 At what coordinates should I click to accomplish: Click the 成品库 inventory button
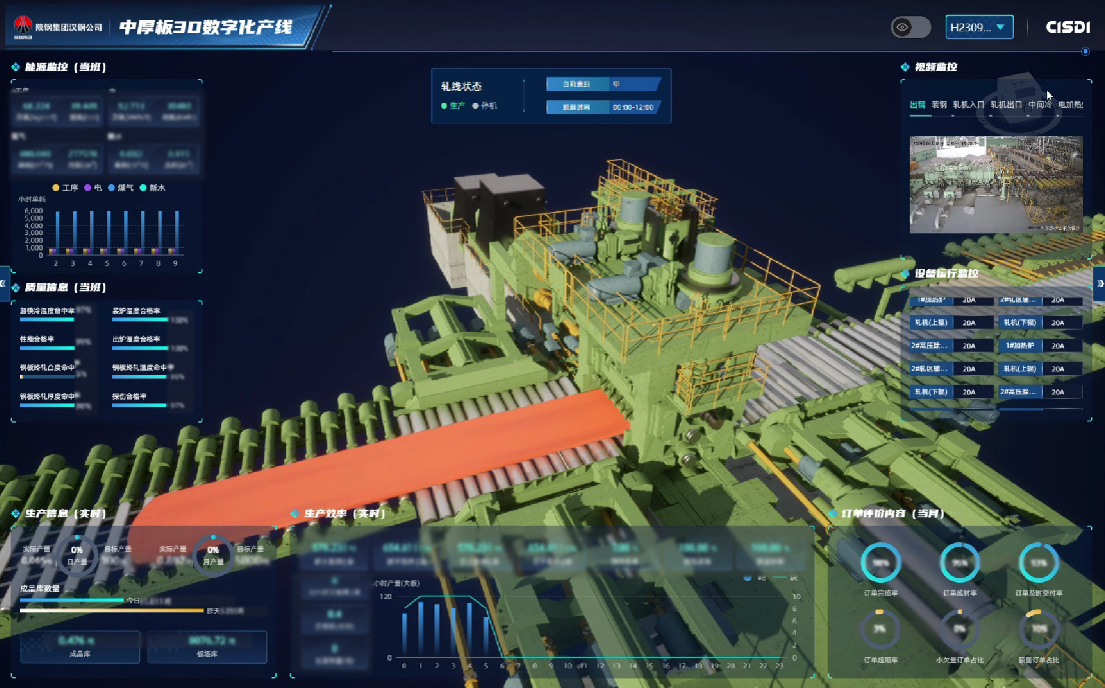coord(81,646)
